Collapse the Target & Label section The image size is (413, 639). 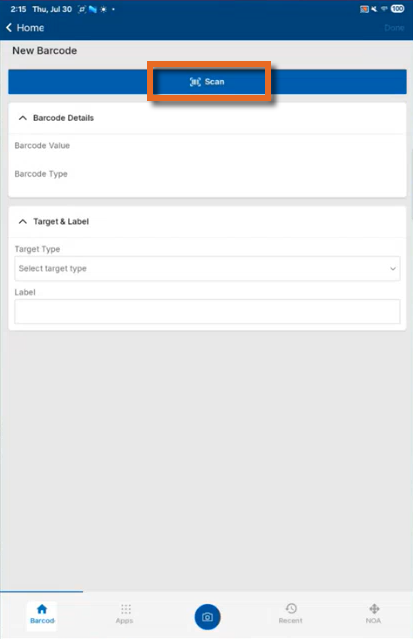[x=23, y=221]
